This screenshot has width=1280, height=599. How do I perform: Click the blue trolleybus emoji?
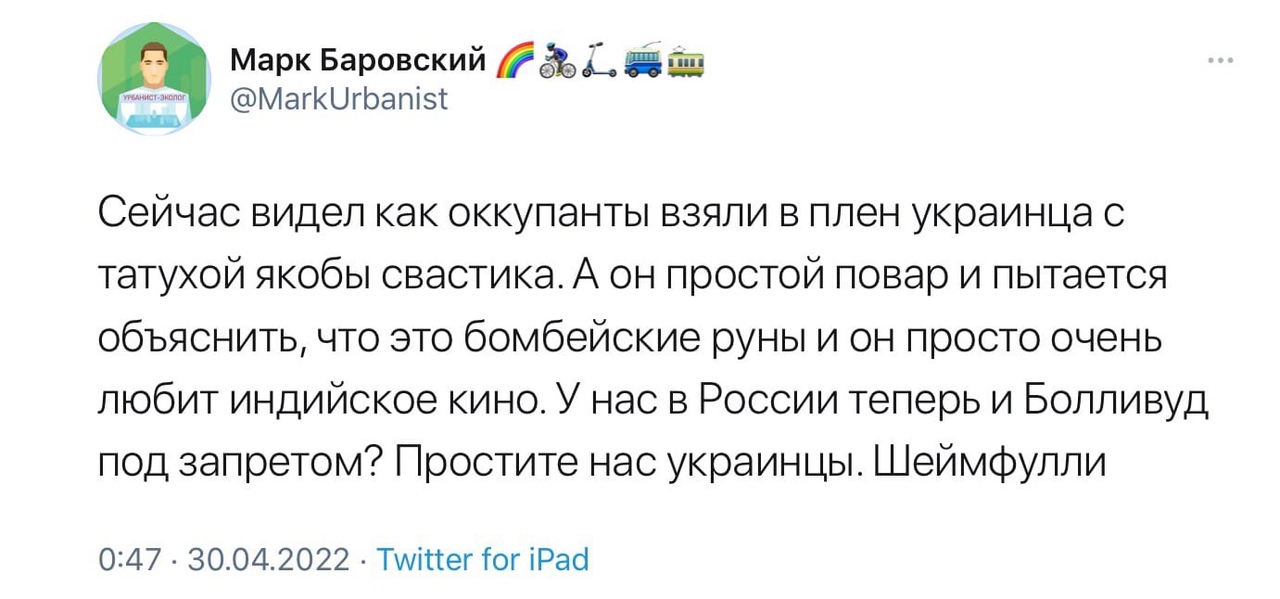[641, 62]
